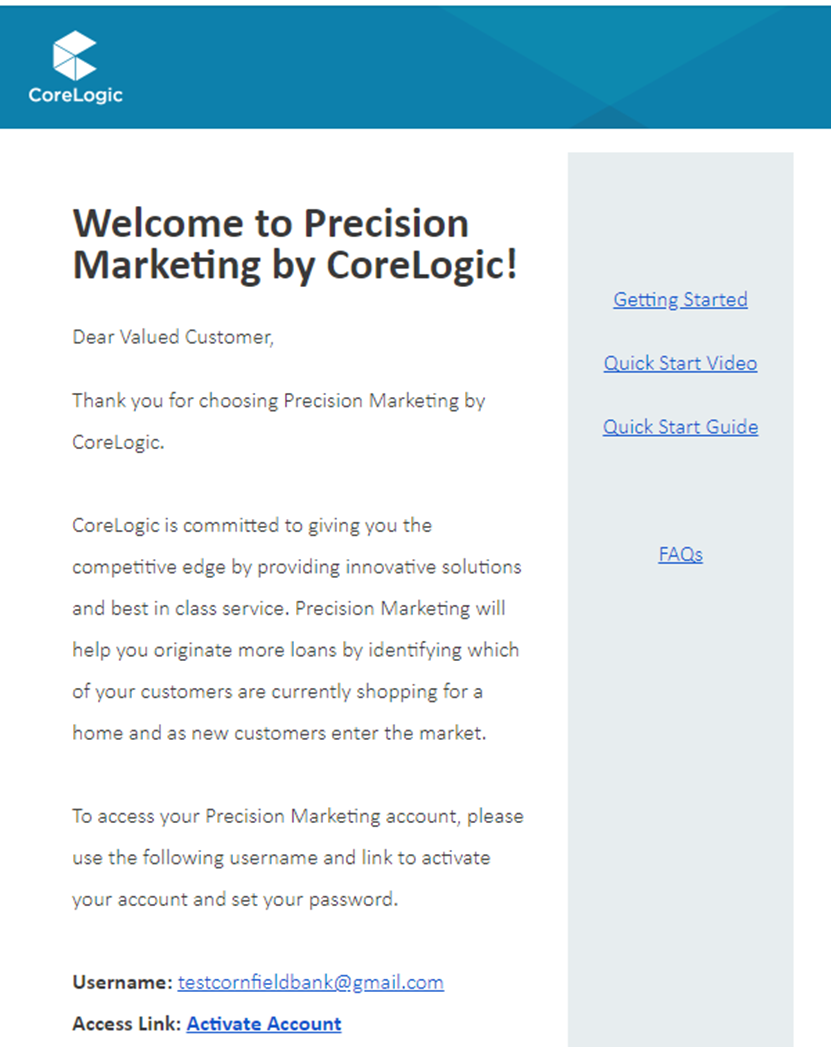Click the bold Username label
Viewport: 831px width, 1047px height.
123,982
